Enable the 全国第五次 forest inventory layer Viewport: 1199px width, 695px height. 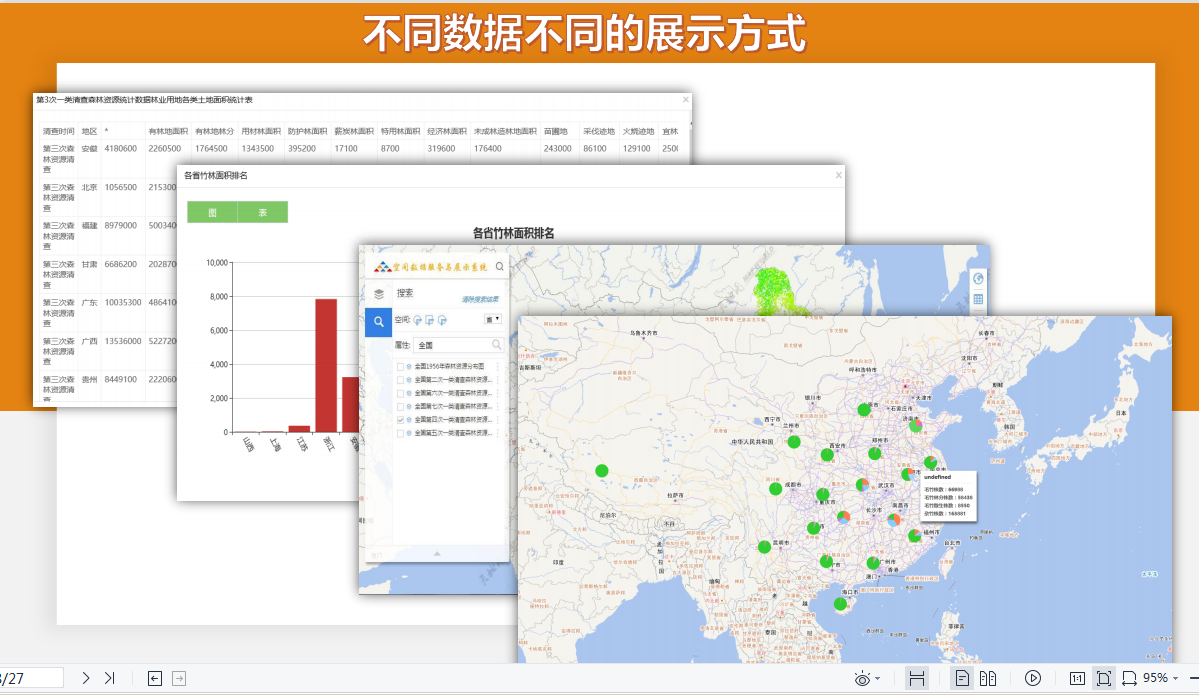(401, 433)
